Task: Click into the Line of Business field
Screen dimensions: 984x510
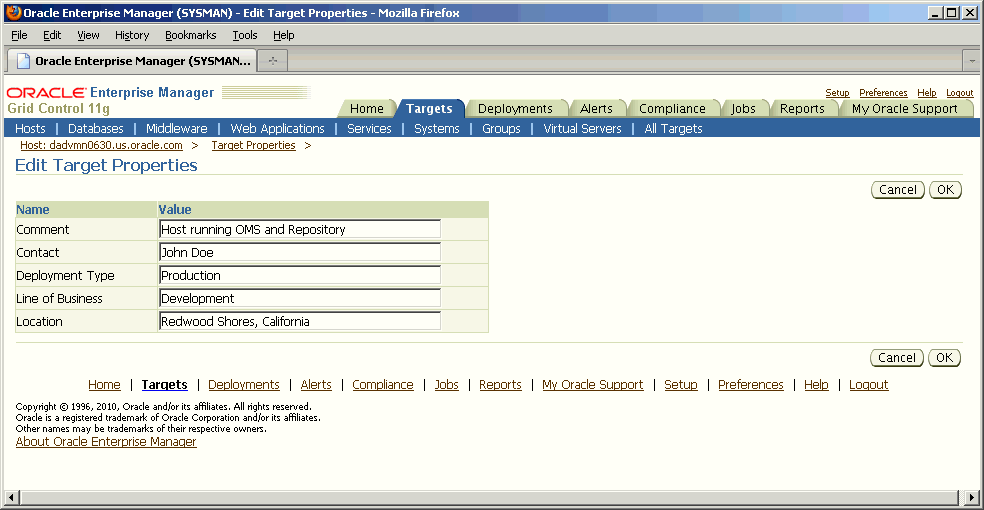Action: coord(300,298)
